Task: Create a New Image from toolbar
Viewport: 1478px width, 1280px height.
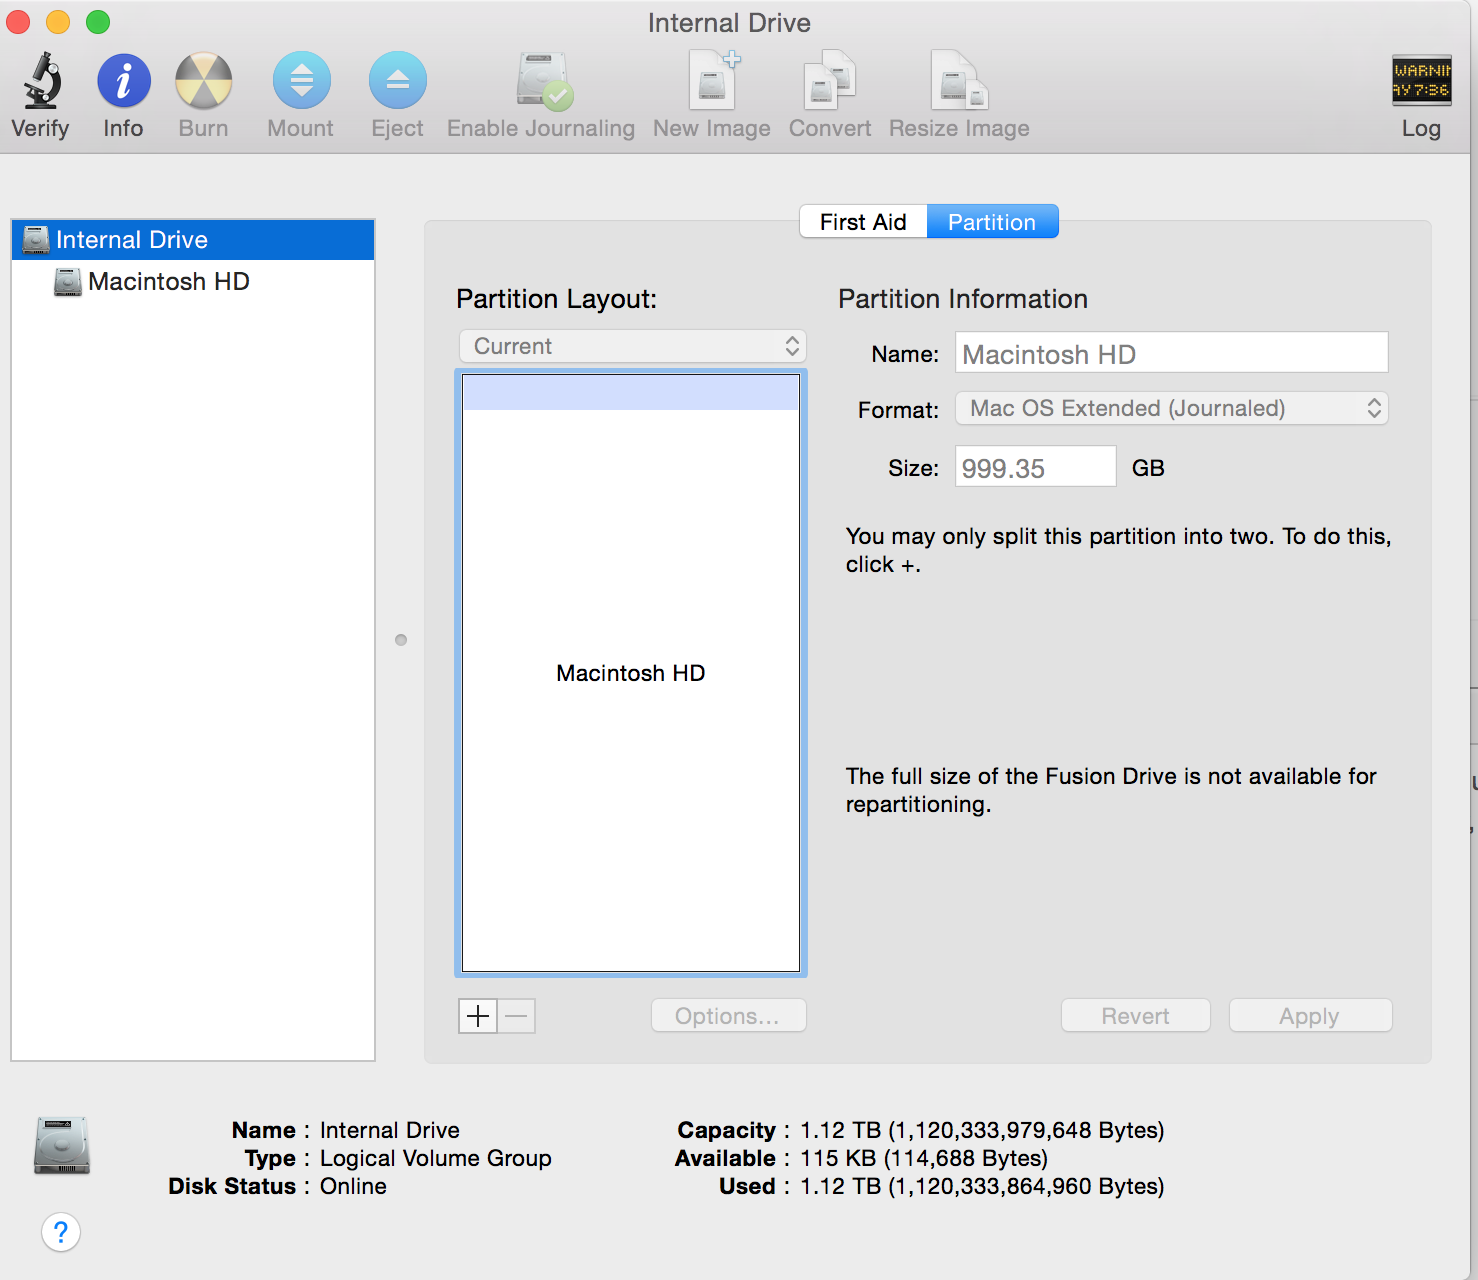Action: point(713,81)
